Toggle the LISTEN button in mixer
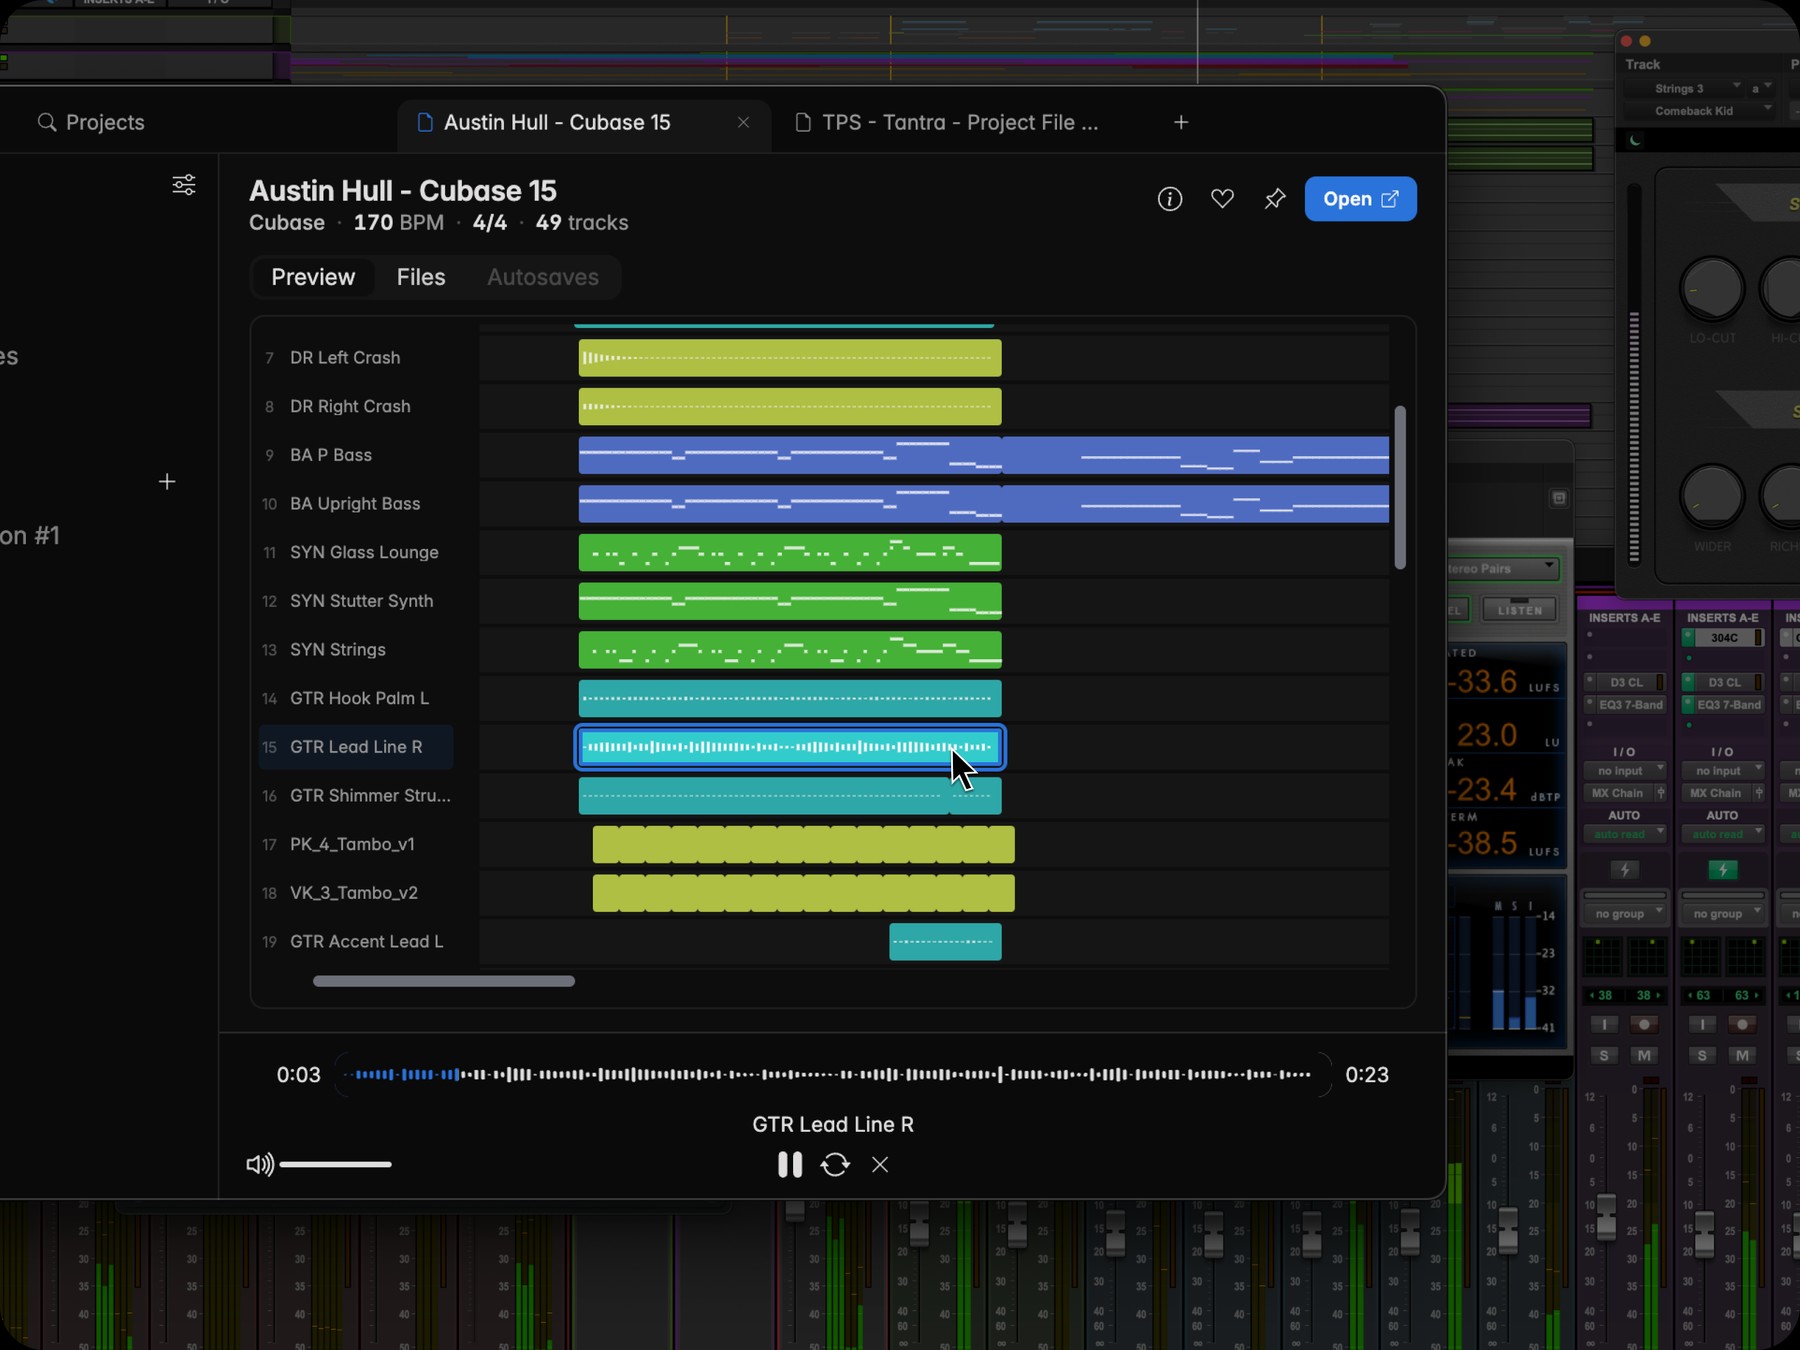 point(1519,610)
